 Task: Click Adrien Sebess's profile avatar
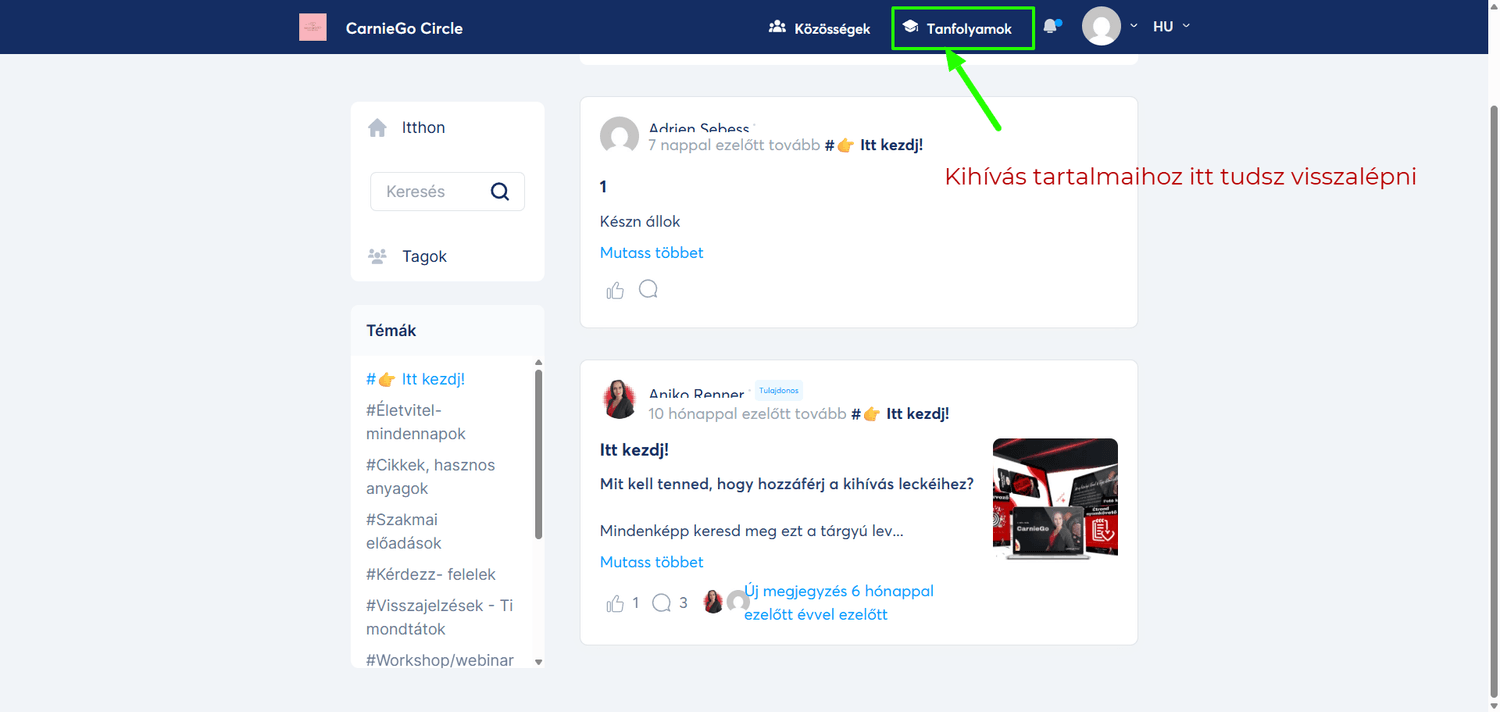click(x=620, y=136)
